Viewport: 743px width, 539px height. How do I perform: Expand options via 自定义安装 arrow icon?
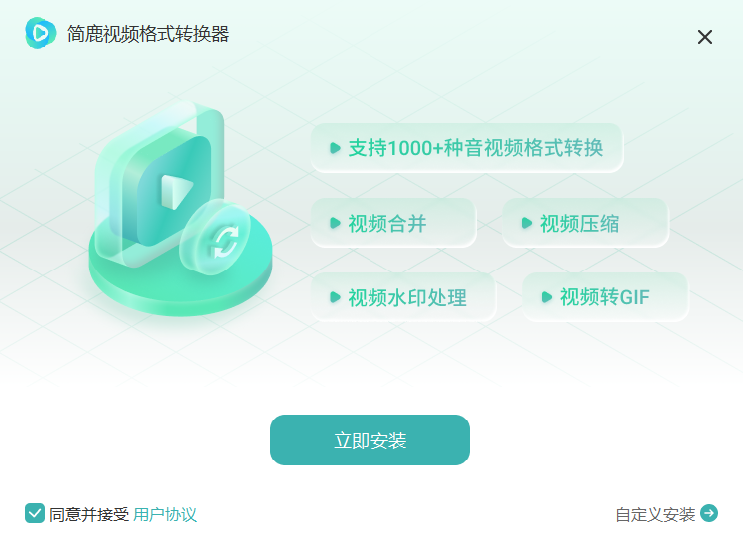click(709, 513)
